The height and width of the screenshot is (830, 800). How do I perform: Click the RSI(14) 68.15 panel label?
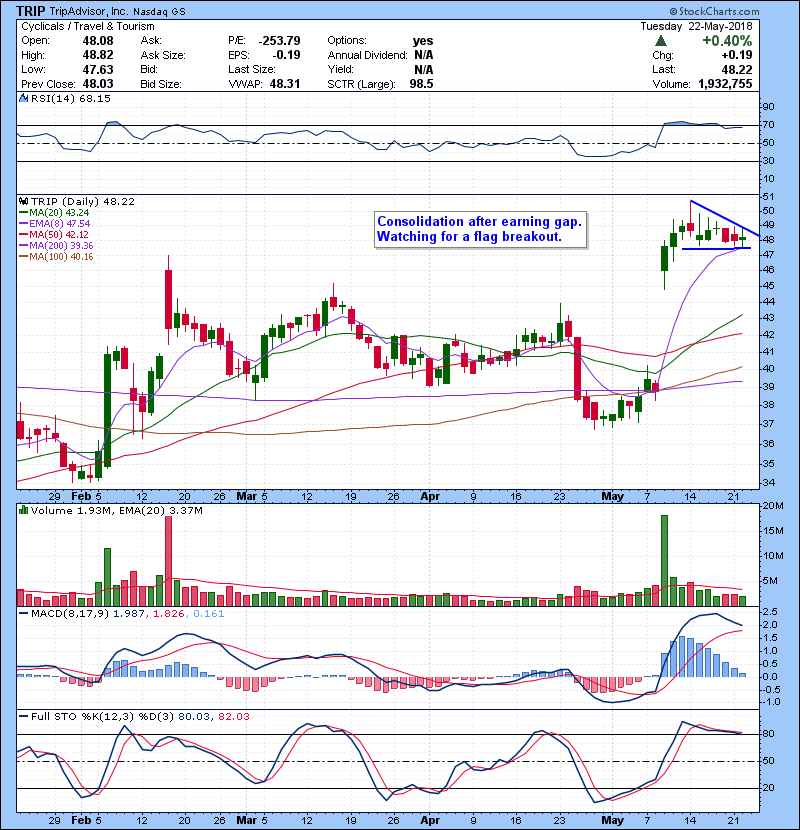pos(71,98)
